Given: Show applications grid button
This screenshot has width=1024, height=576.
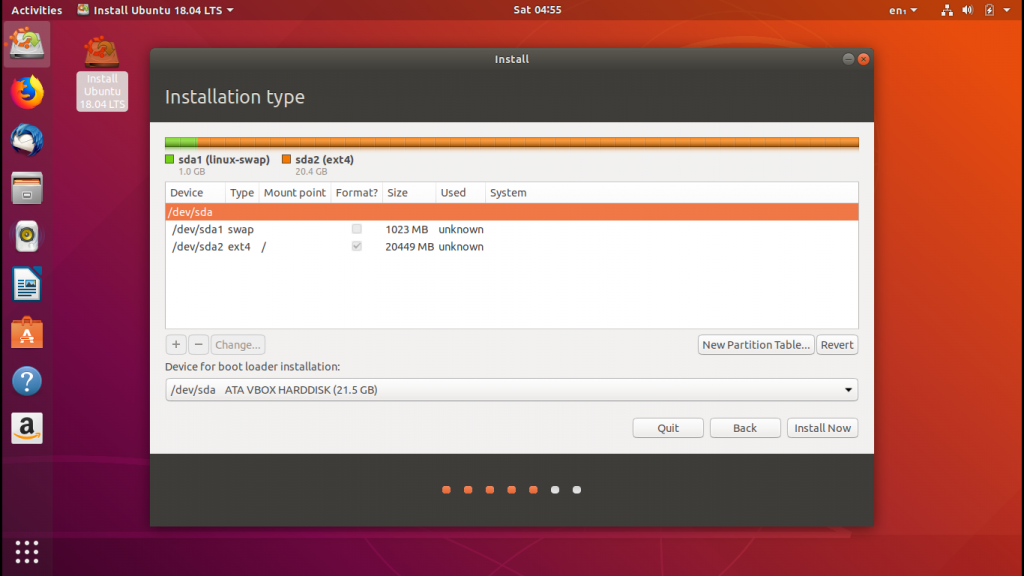Looking at the screenshot, I should 27,552.
